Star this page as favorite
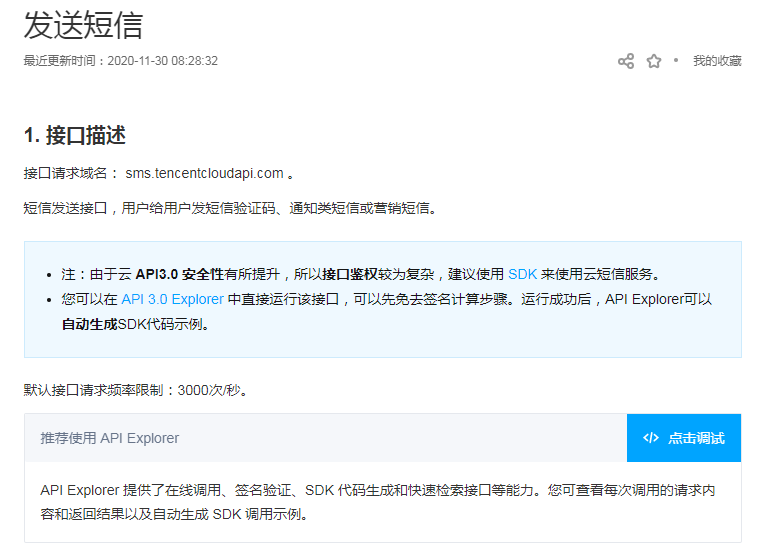762x548 pixels. [x=654, y=61]
